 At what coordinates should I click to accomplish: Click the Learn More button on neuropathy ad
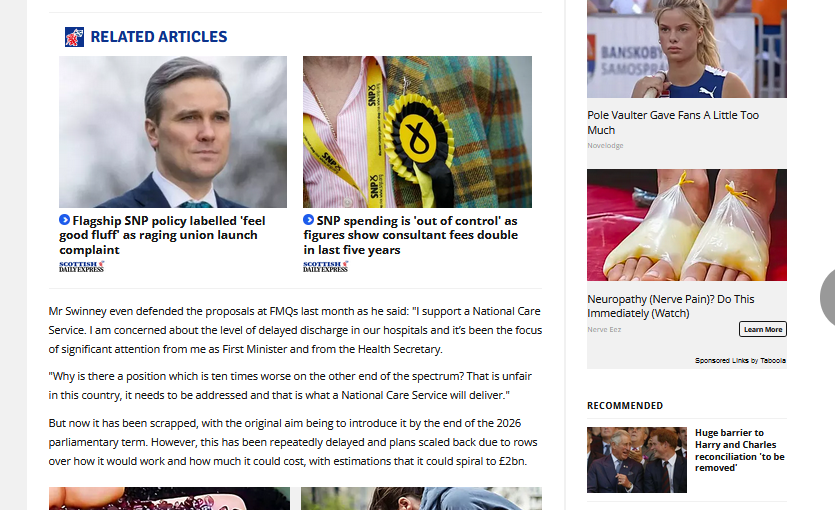click(763, 329)
